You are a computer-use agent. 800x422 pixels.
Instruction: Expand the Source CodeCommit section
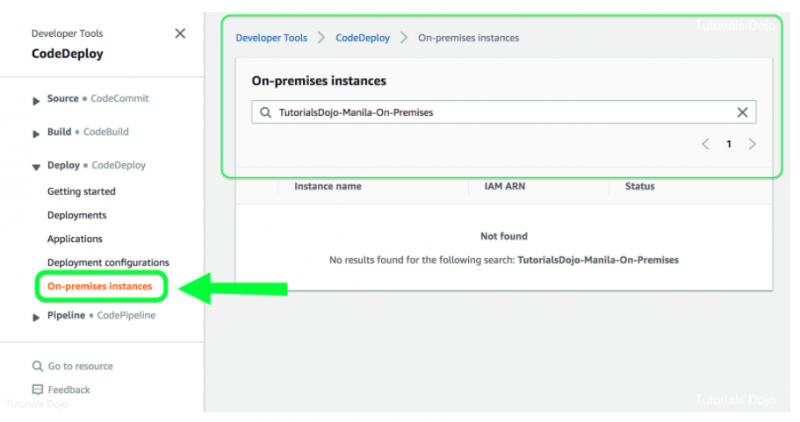click(38, 100)
